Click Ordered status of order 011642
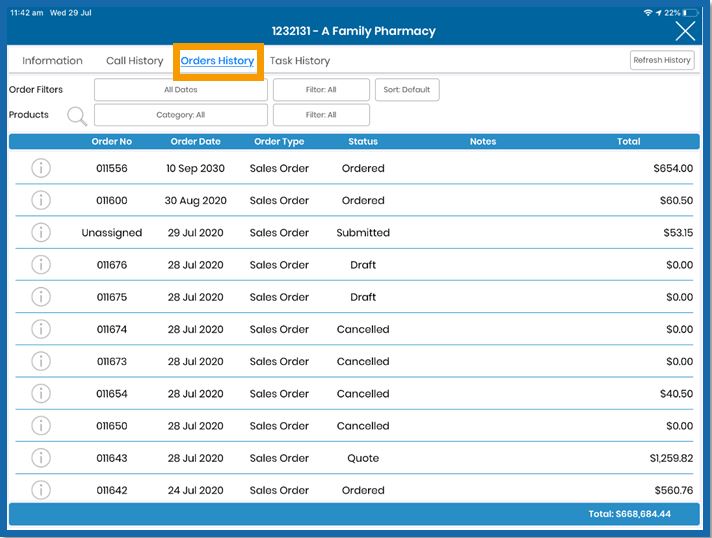Screen dimensions: 712x538 pos(363,490)
